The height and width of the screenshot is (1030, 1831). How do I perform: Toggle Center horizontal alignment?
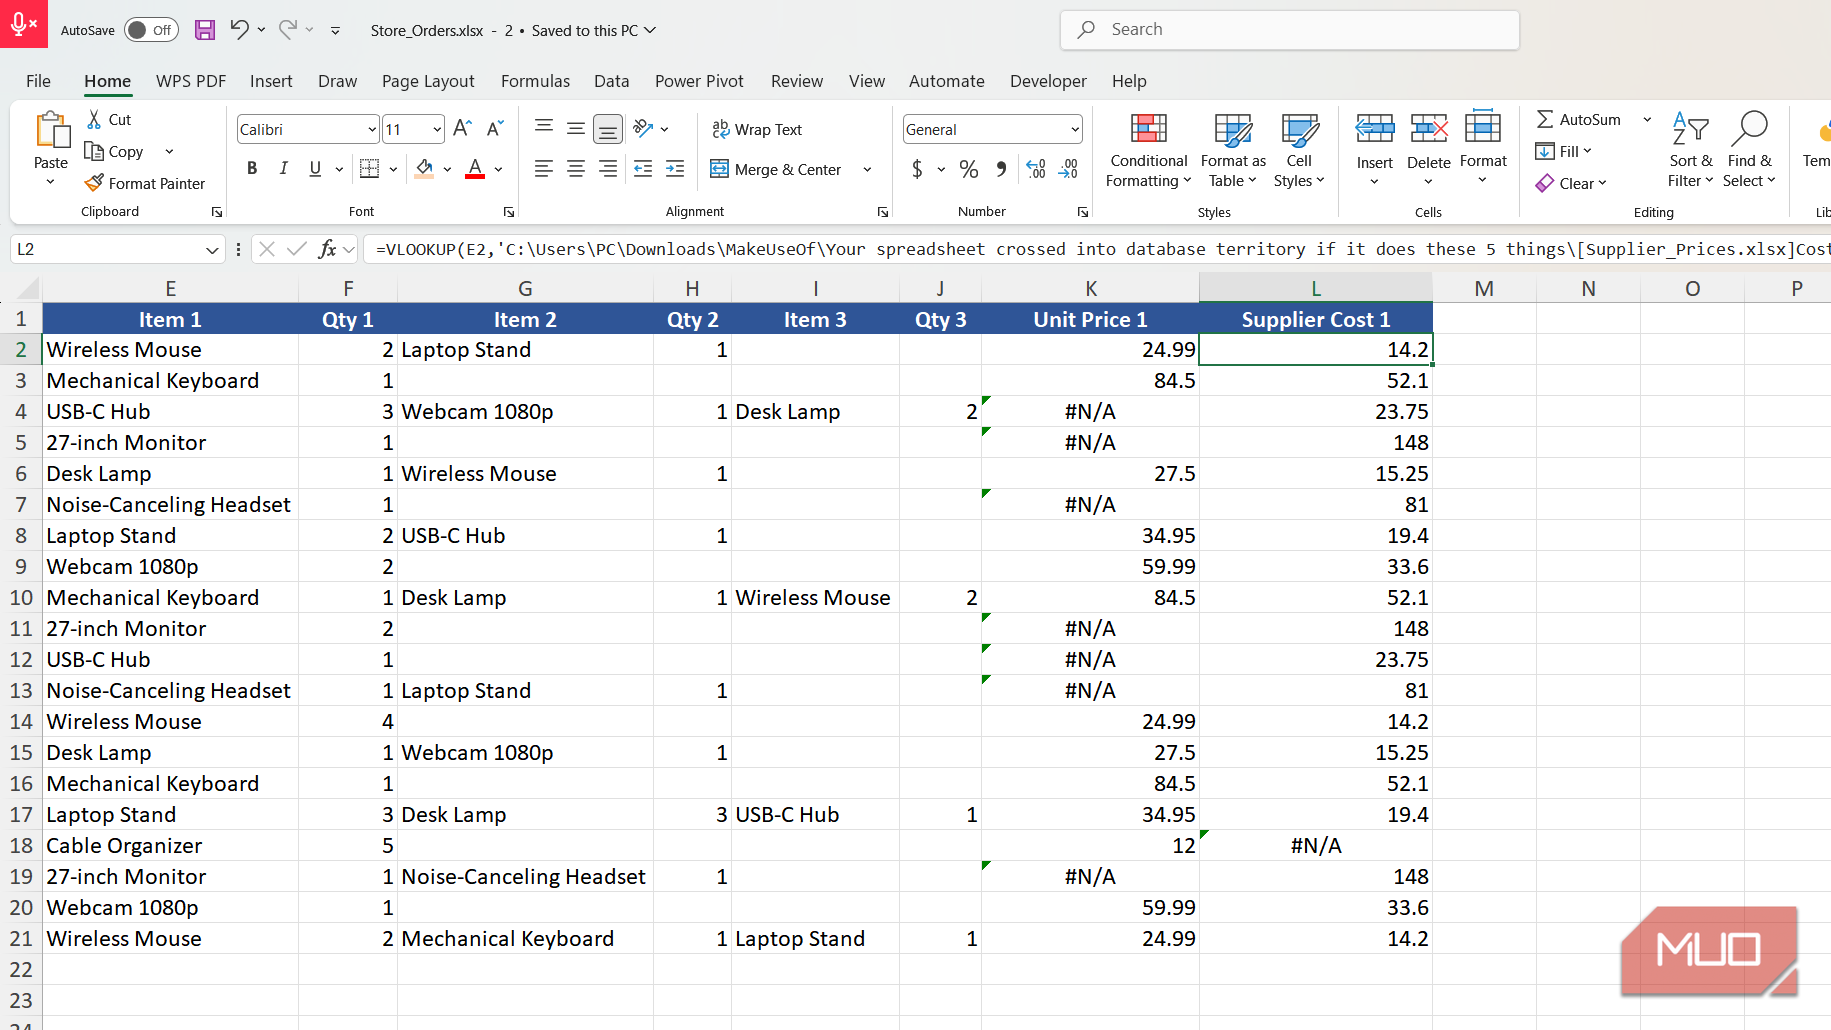pos(576,169)
